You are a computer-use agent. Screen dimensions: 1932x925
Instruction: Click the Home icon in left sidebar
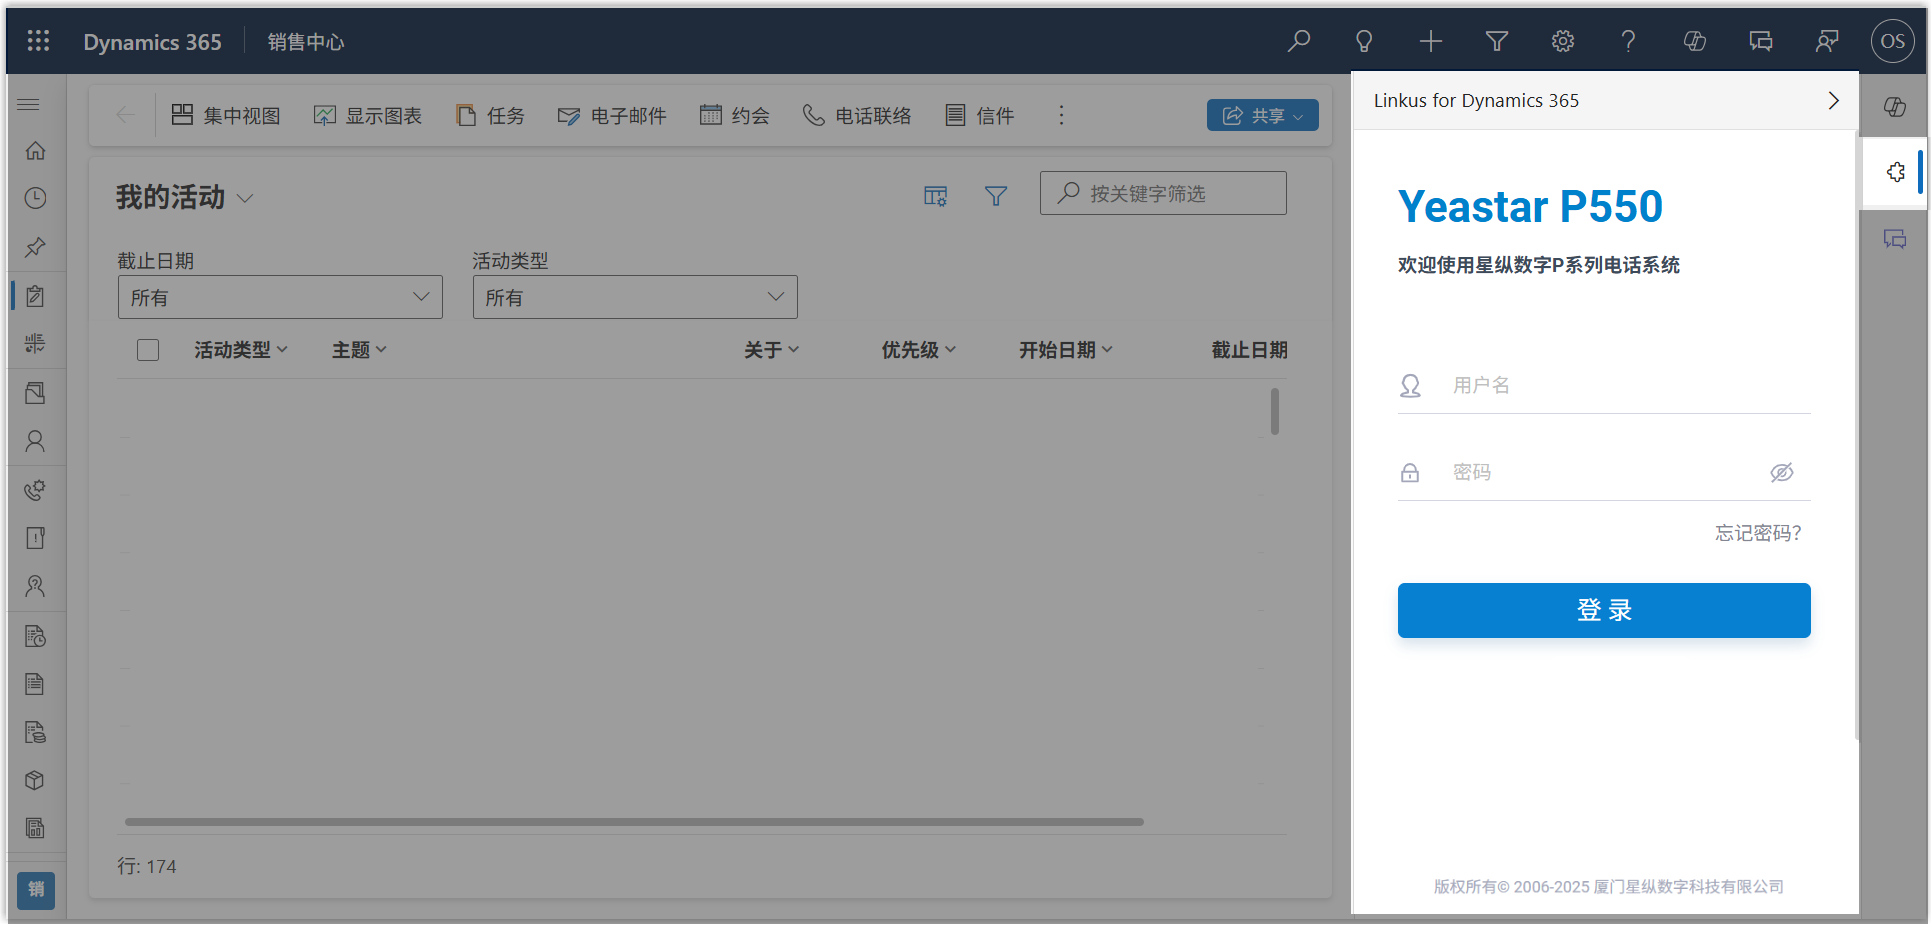pos(35,151)
